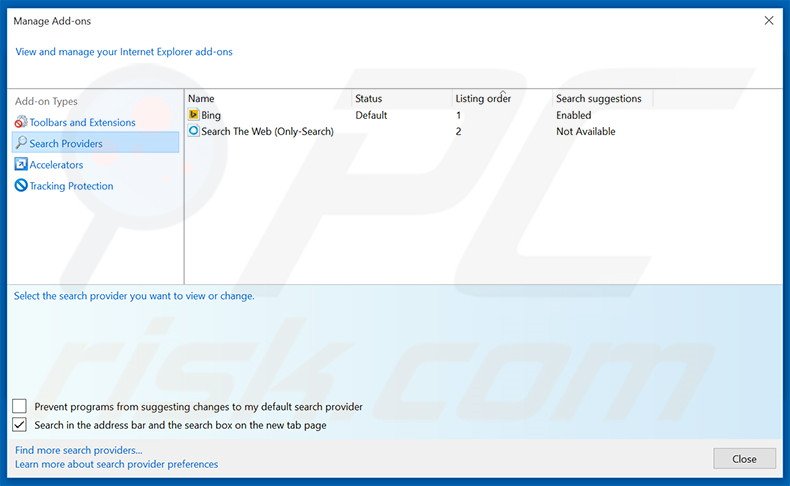Image resolution: width=790 pixels, height=486 pixels.
Task: Click the Search Providers magnifier icon
Action: pyautogui.click(x=21, y=144)
